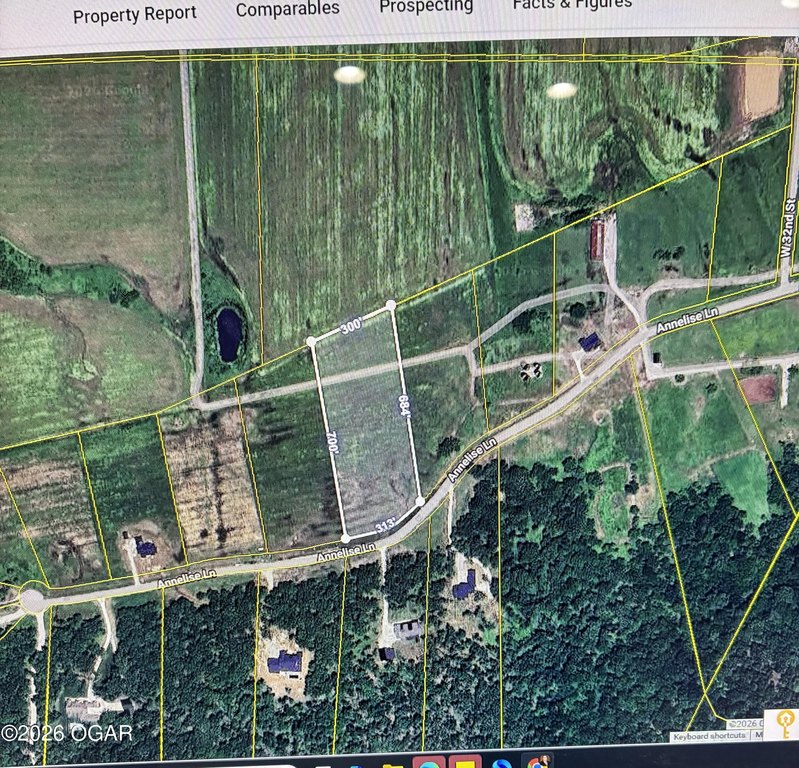Screen dimensions: 799x768
Task: Click the 300' boundary dimension label
Action: coord(350,325)
